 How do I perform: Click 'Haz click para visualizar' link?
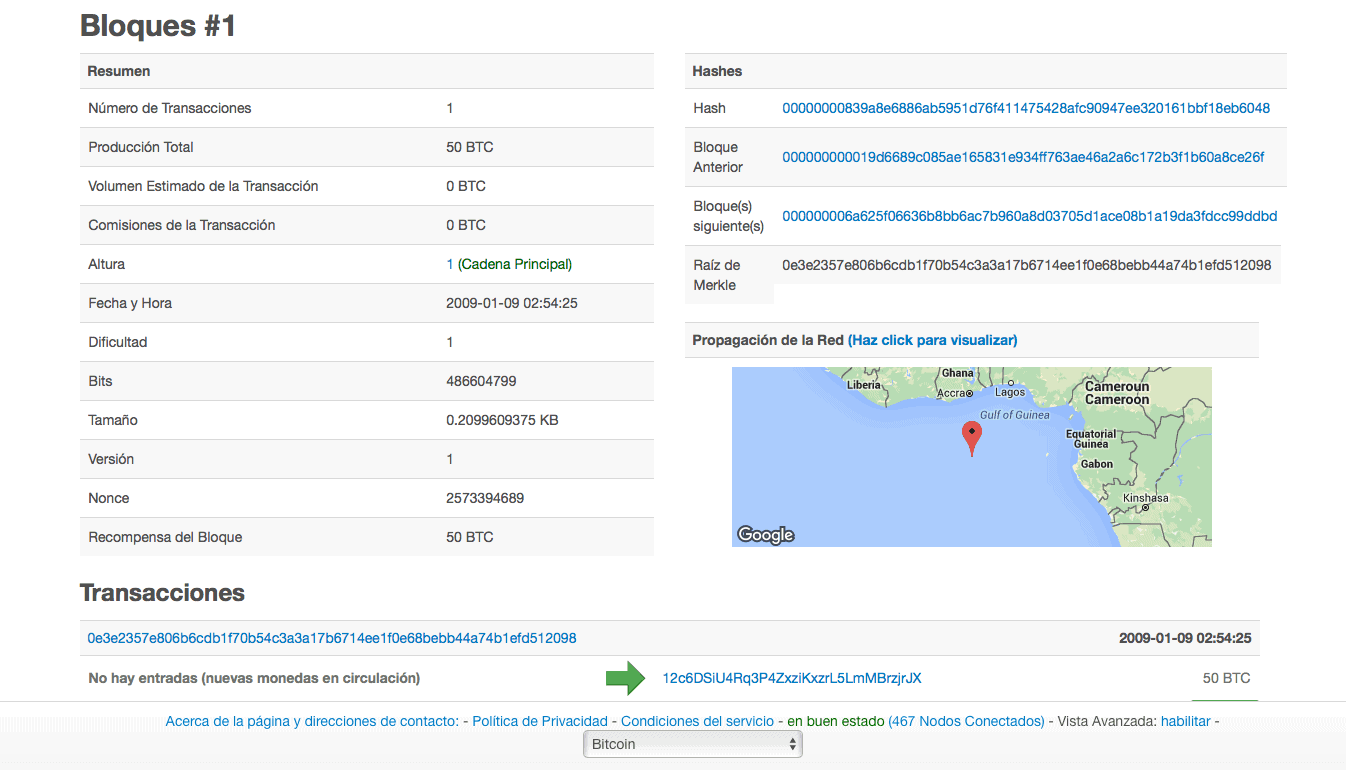[x=933, y=340]
